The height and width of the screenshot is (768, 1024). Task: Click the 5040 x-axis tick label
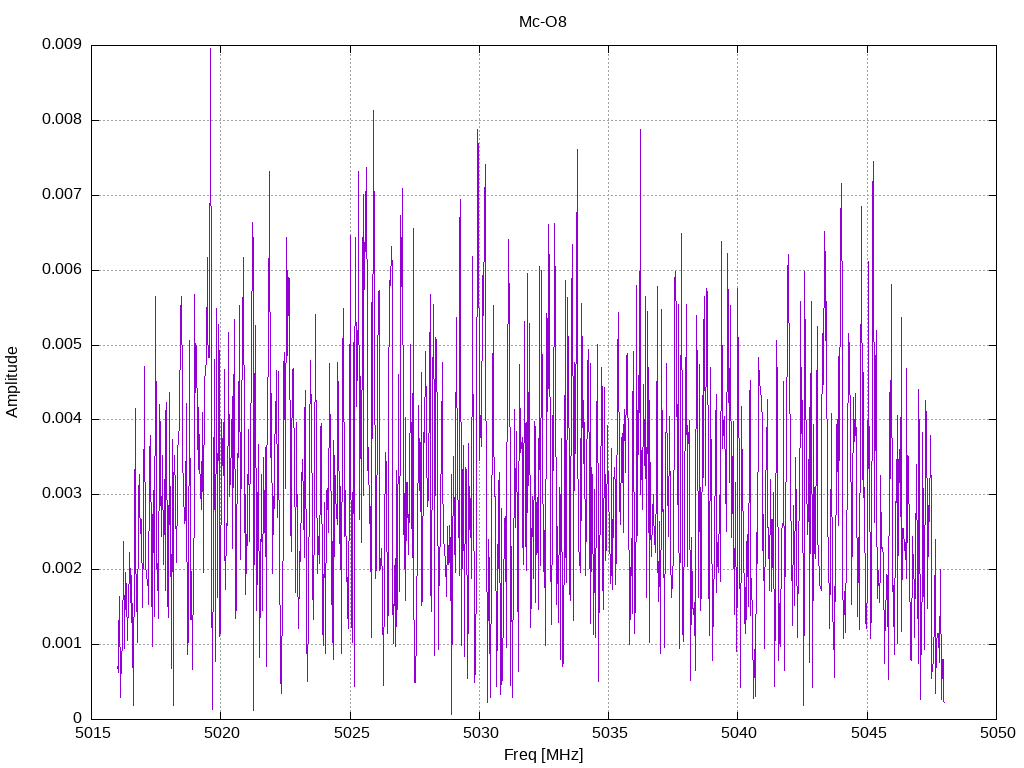[739, 733]
